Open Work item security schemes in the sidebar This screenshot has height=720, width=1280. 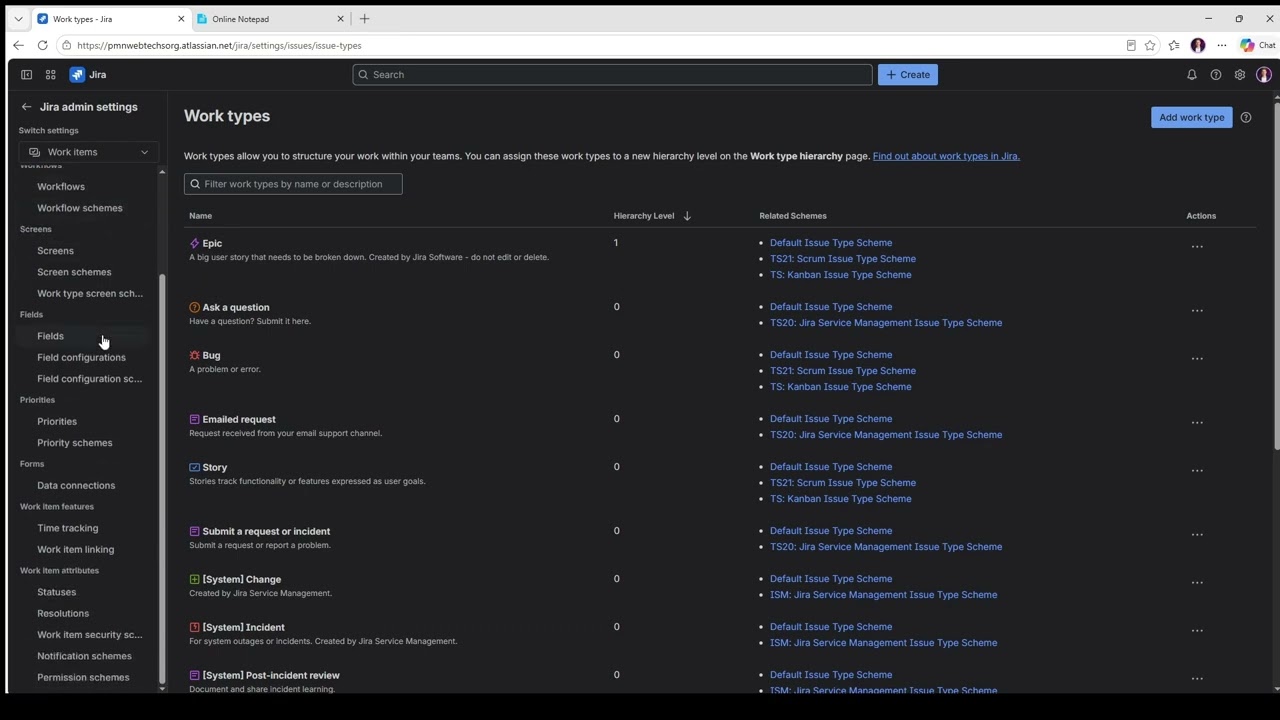90,635
